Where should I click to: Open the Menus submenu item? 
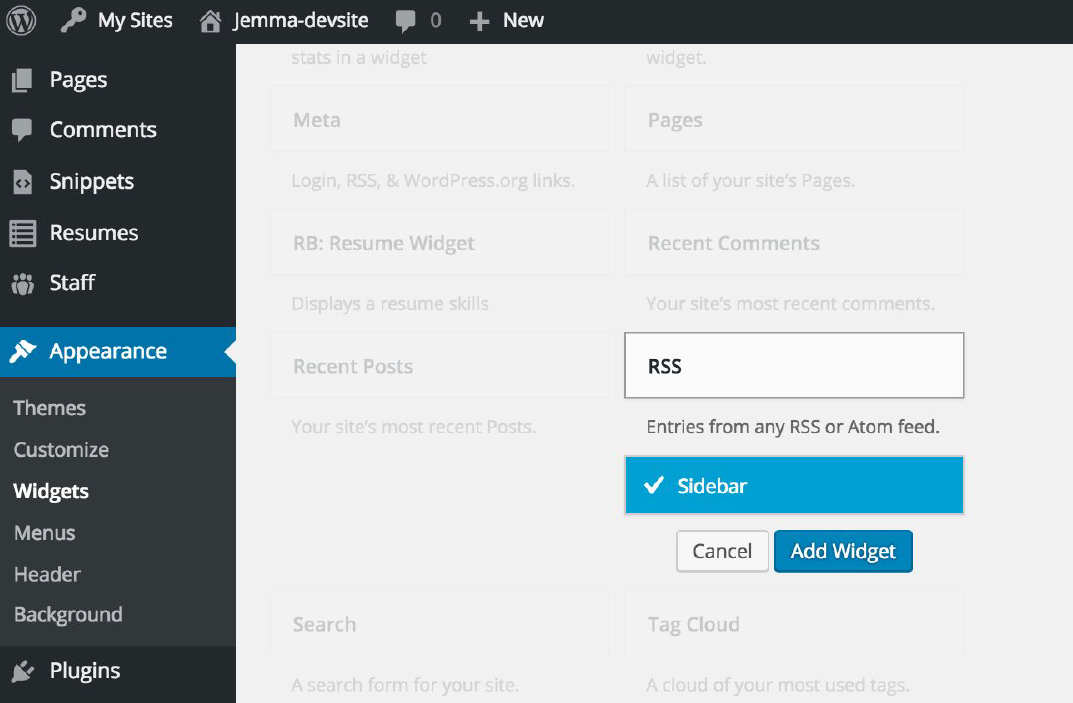(x=45, y=533)
